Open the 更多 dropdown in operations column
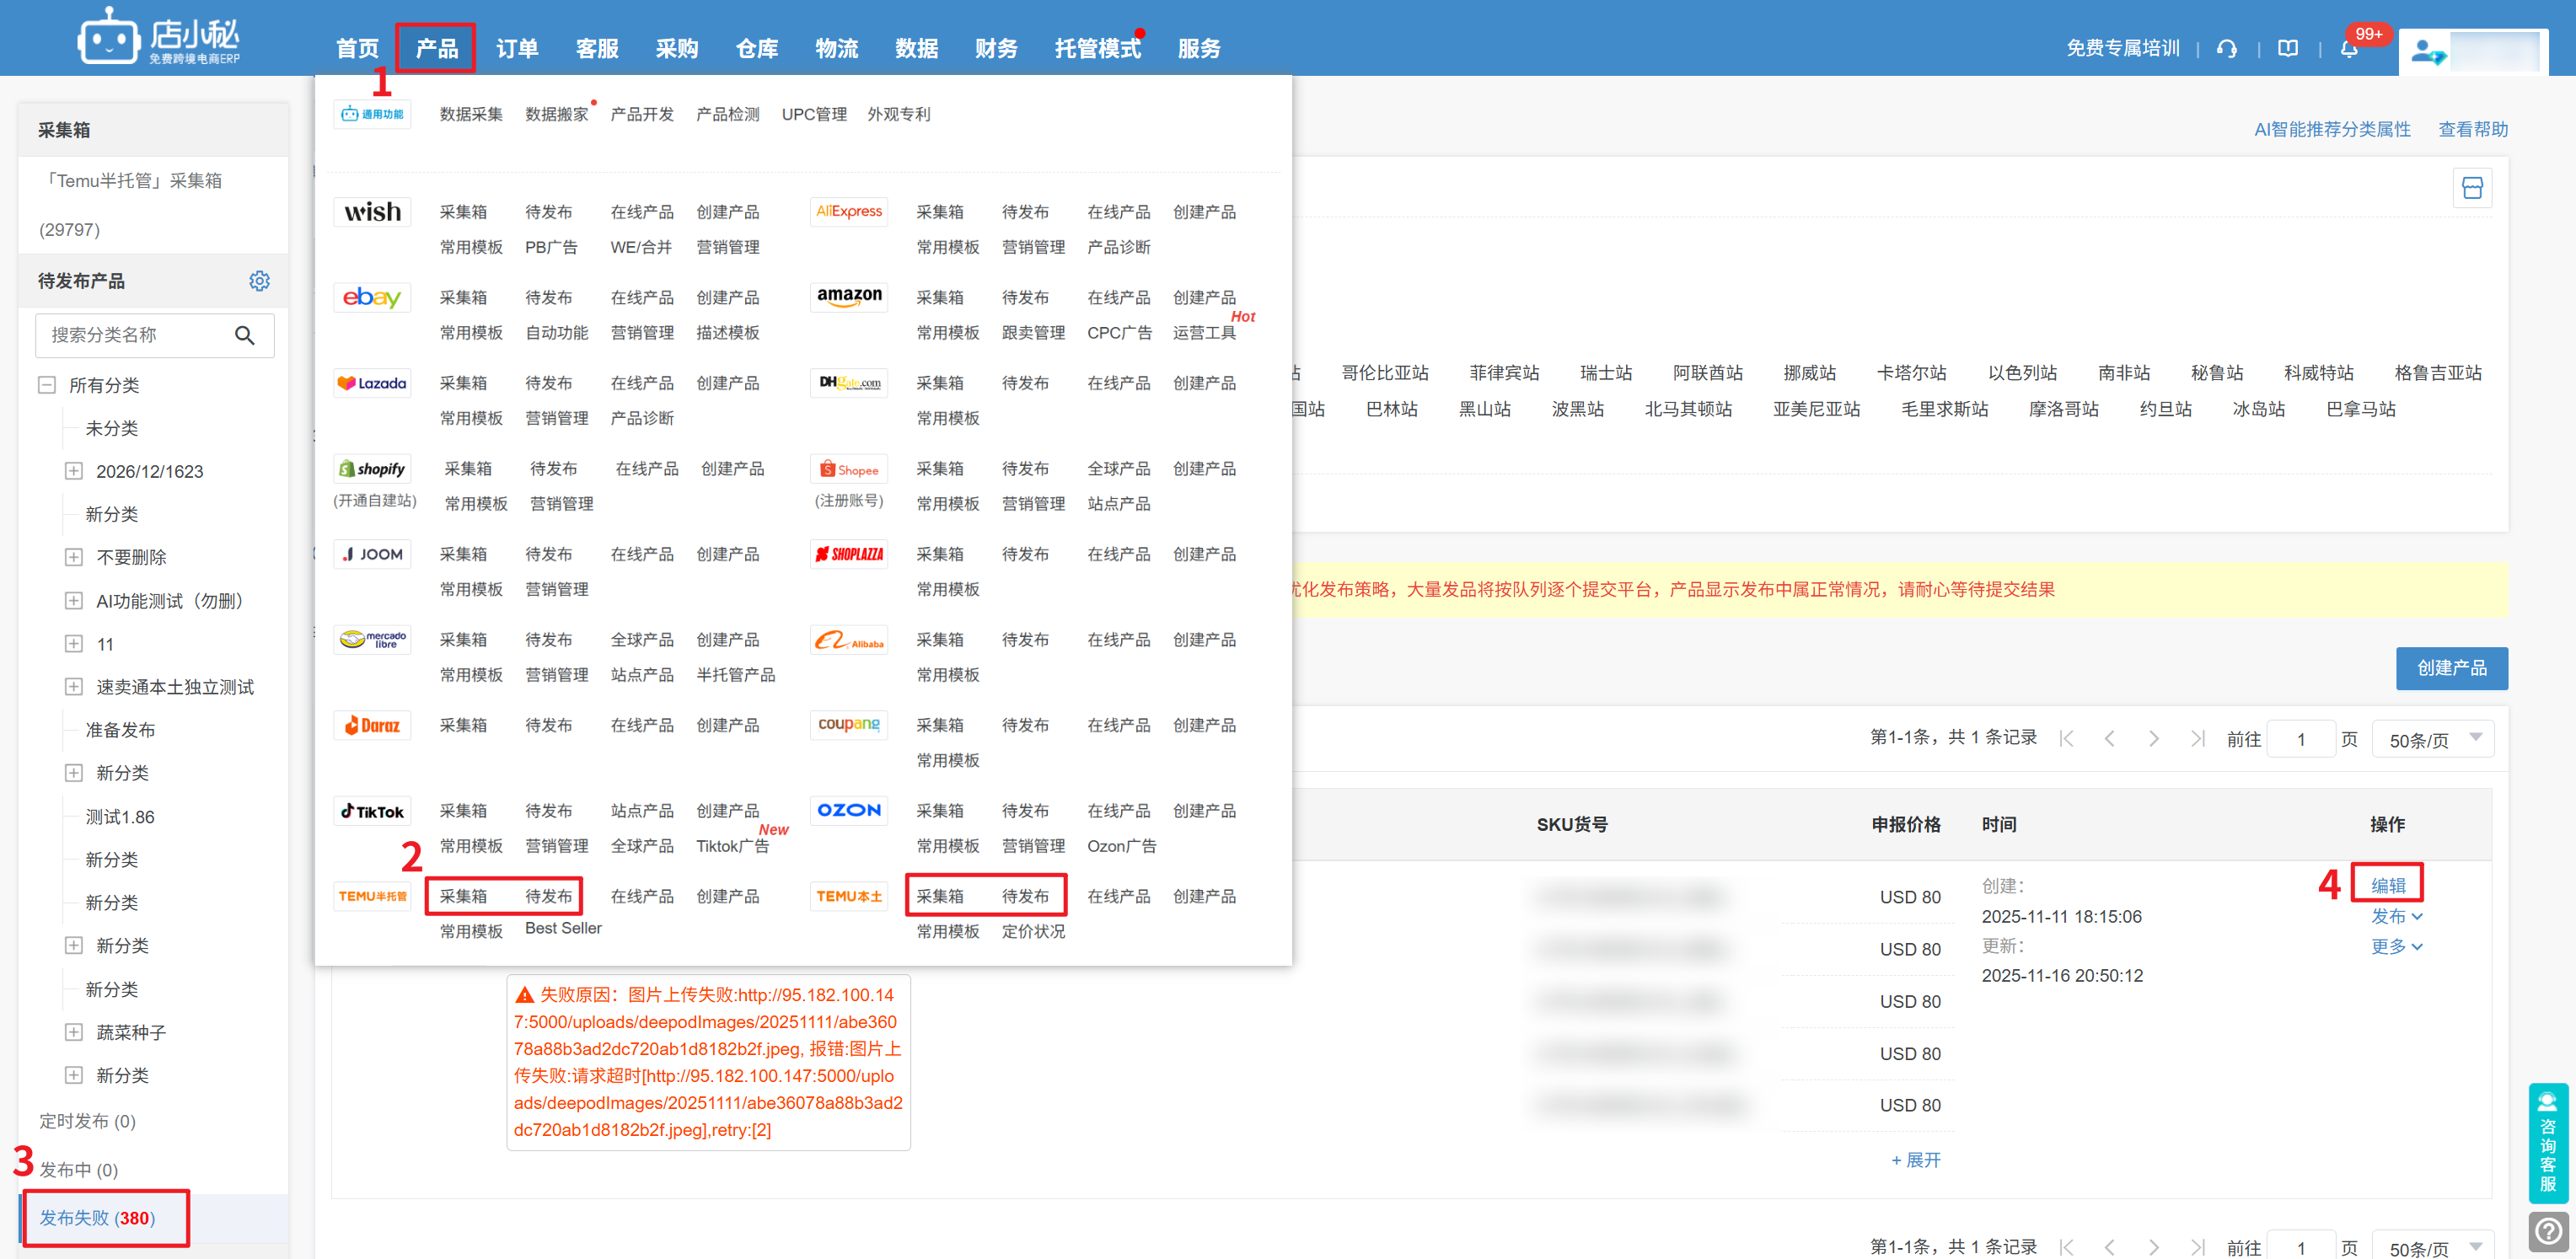Screen dimensions: 2576x1259 (x=2396, y=946)
